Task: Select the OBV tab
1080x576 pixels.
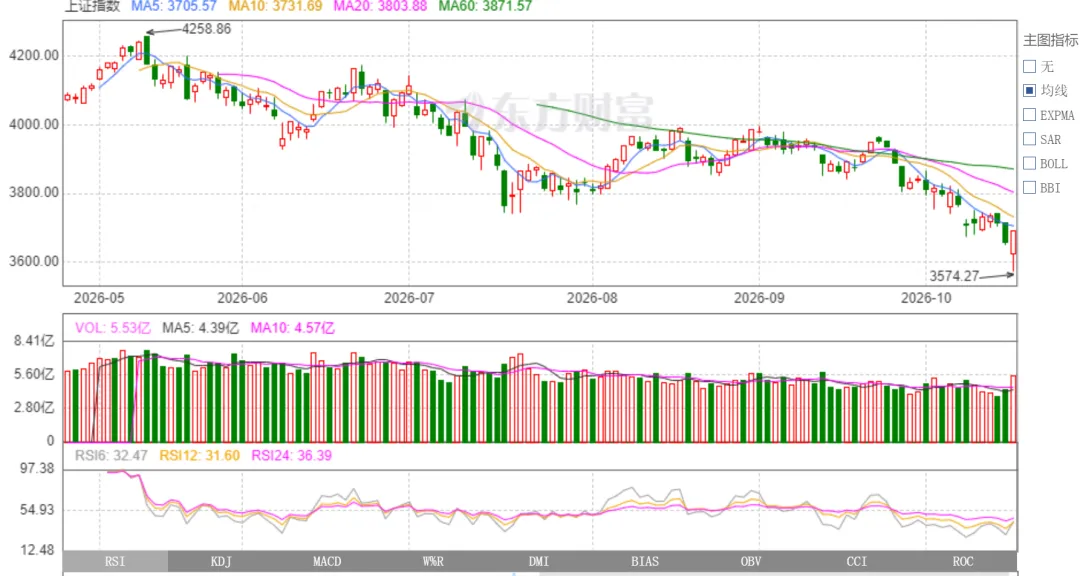Action: (751, 562)
